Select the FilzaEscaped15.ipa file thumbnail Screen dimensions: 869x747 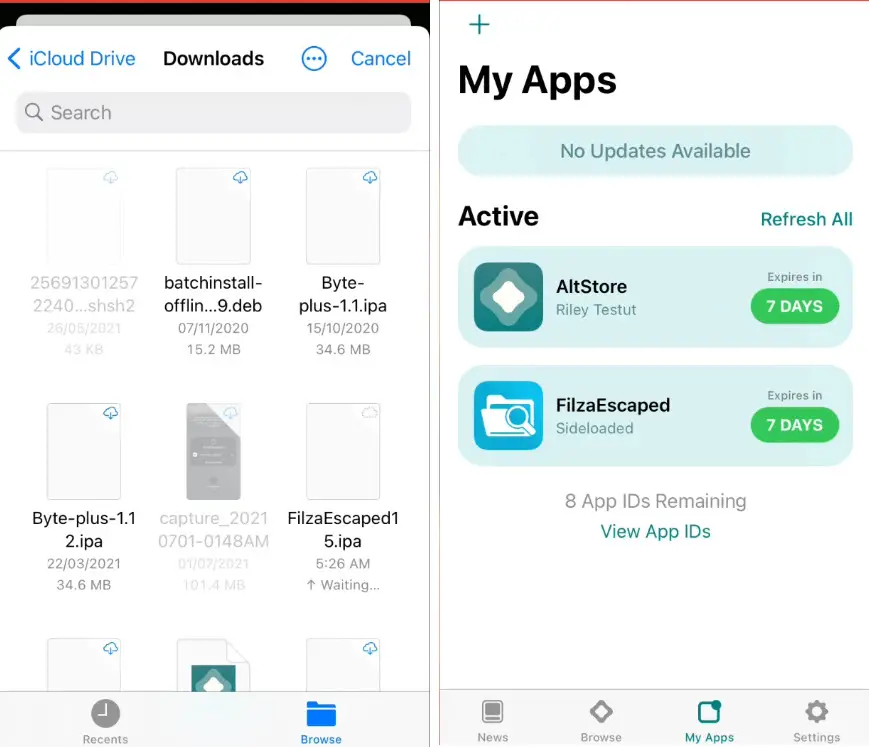pos(343,452)
